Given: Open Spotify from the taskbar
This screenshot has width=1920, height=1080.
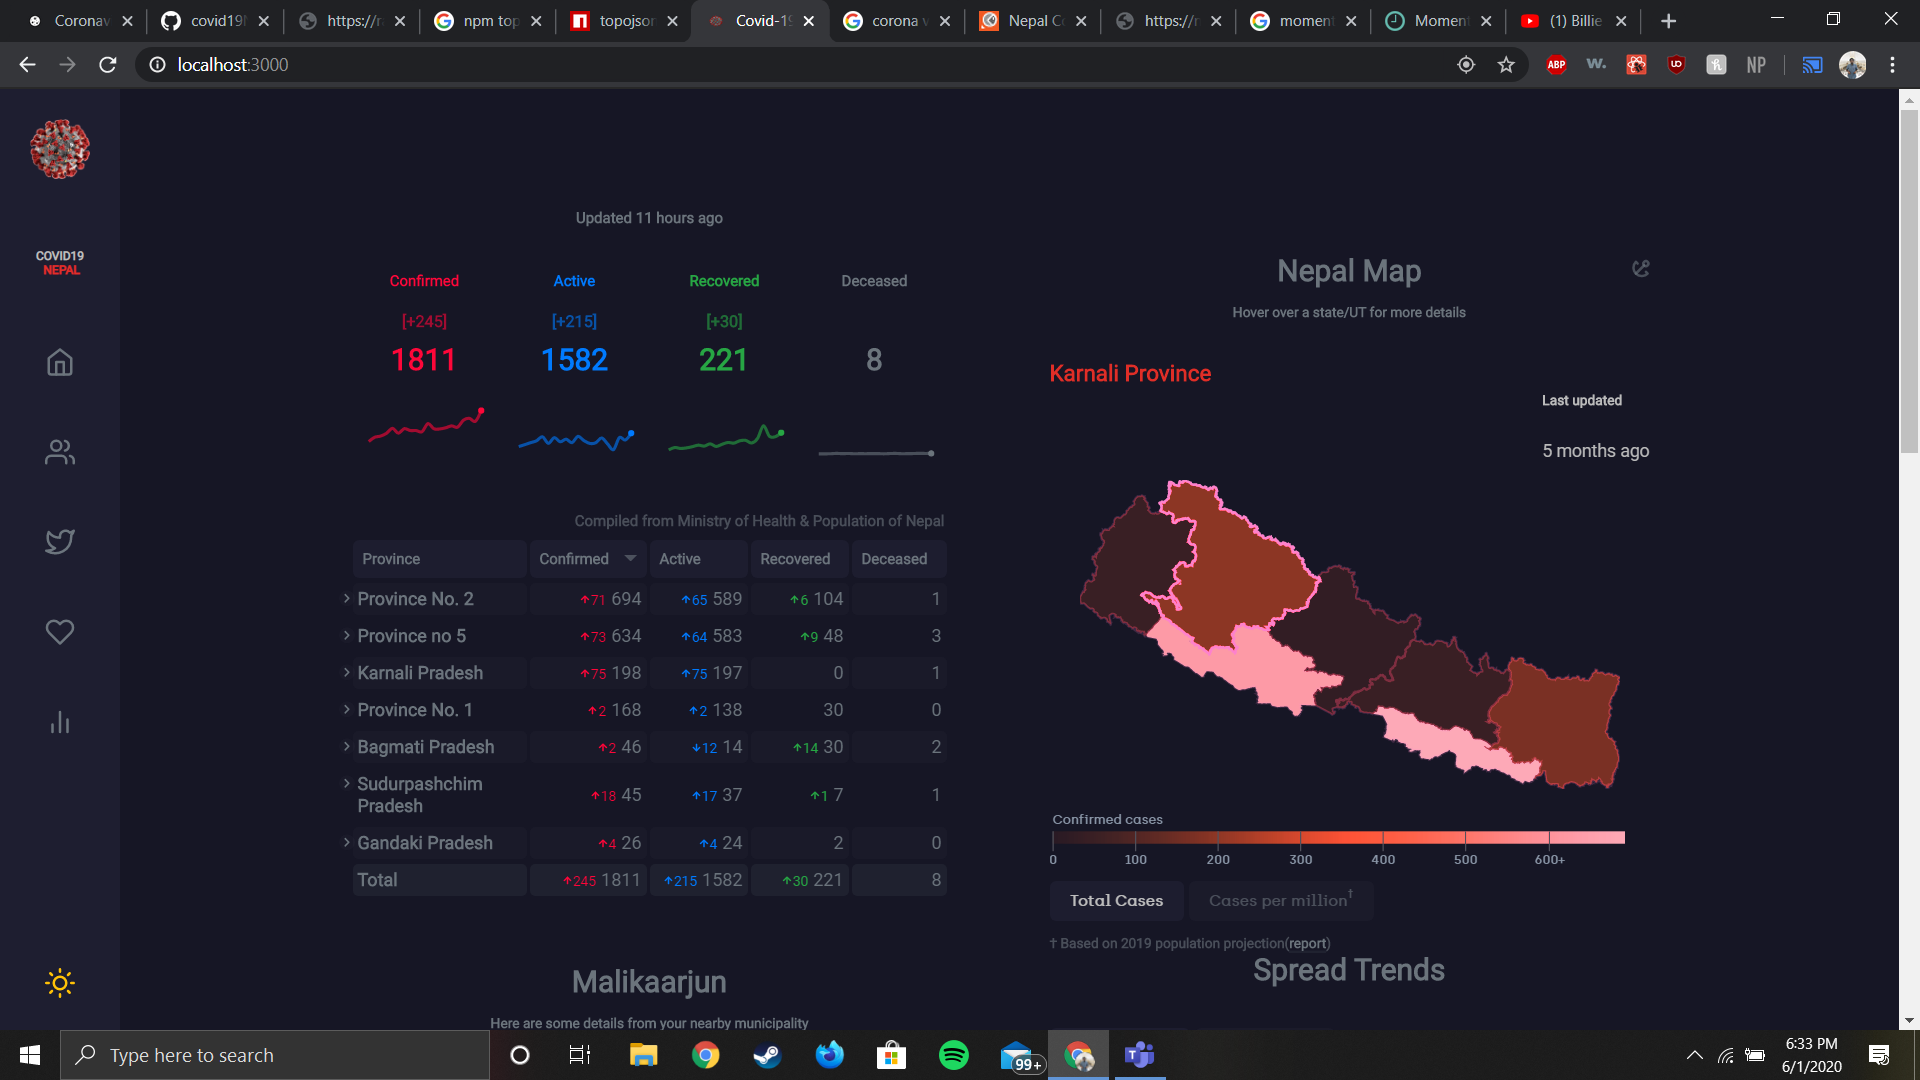Looking at the screenshot, I should pos(953,1055).
